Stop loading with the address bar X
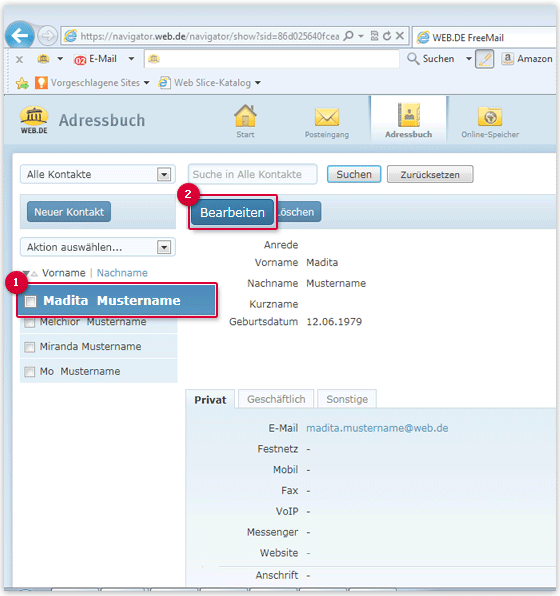 (400, 36)
